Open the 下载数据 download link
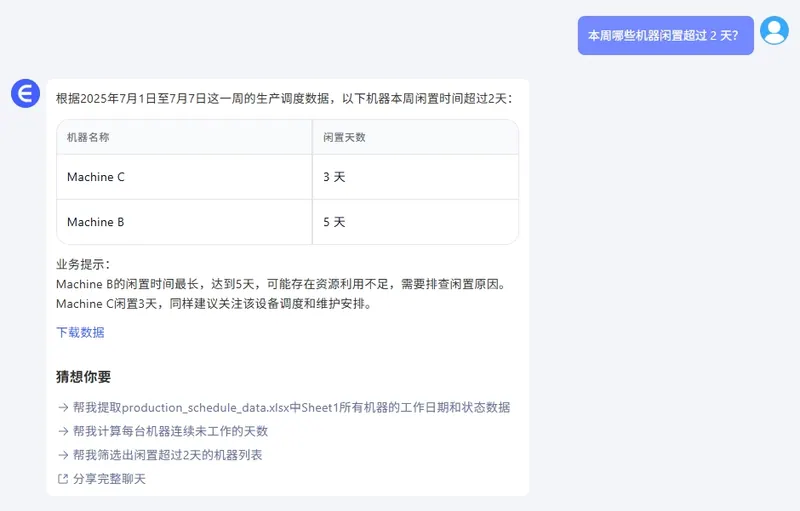Image resolution: width=800 pixels, height=511 pixels. [80, 332]
